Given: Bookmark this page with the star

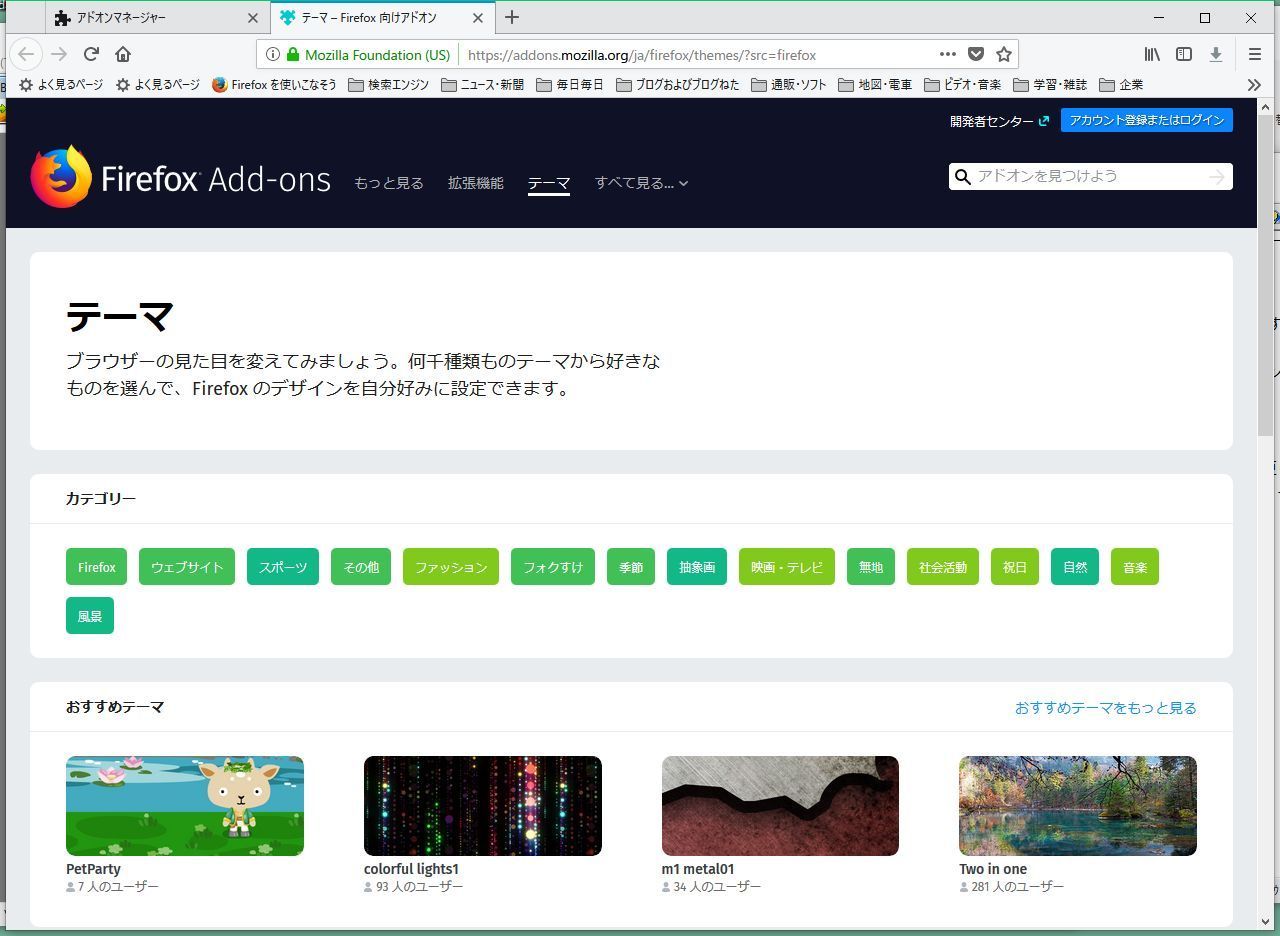Looking at the screenshot, I should (1004, 54).
